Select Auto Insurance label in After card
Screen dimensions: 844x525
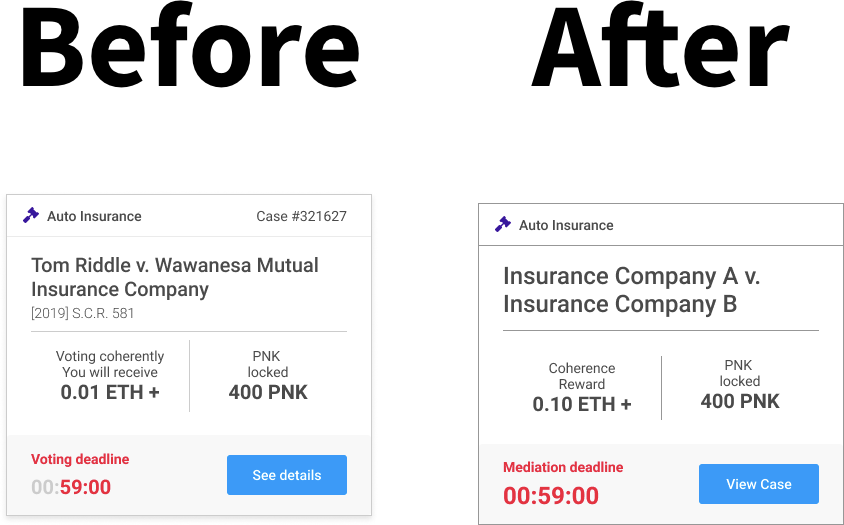point(566,226)
